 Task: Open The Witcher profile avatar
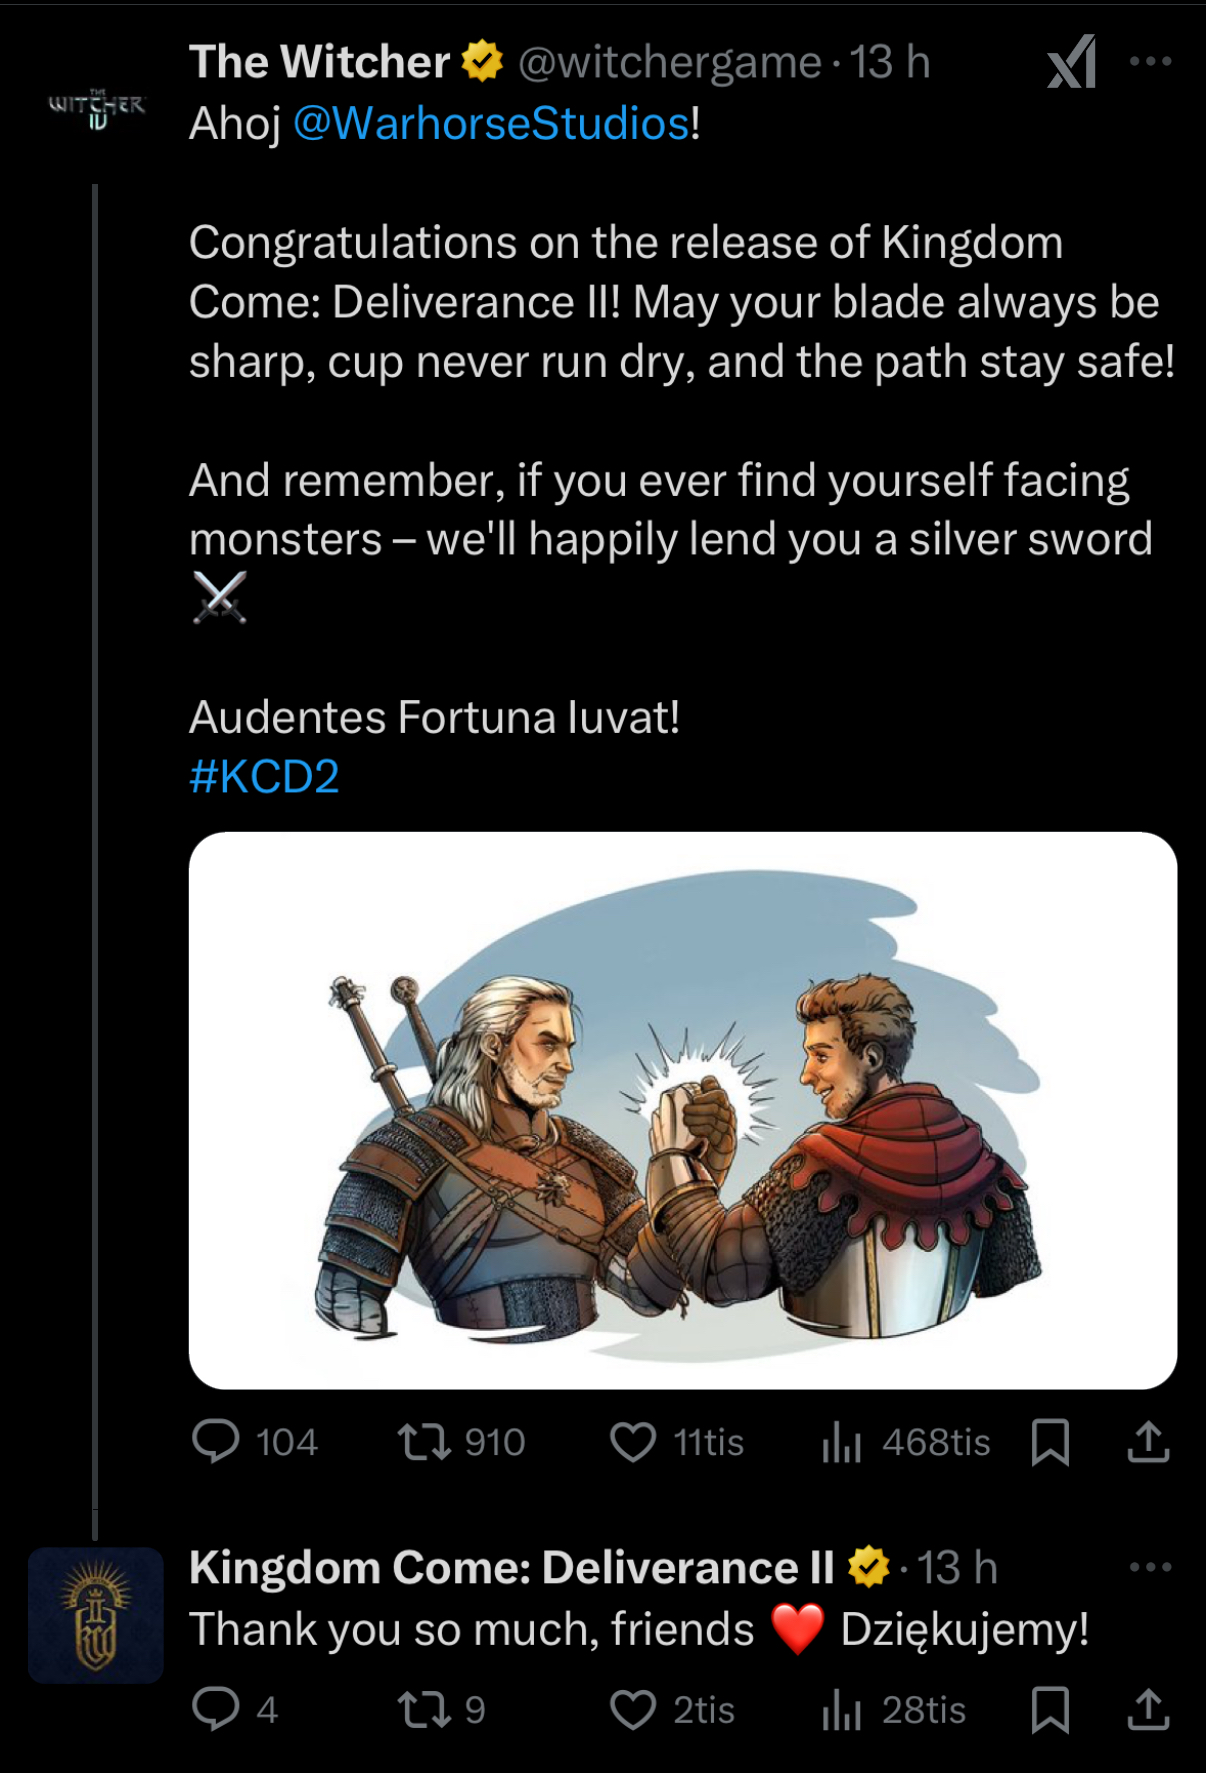point(96,108)
